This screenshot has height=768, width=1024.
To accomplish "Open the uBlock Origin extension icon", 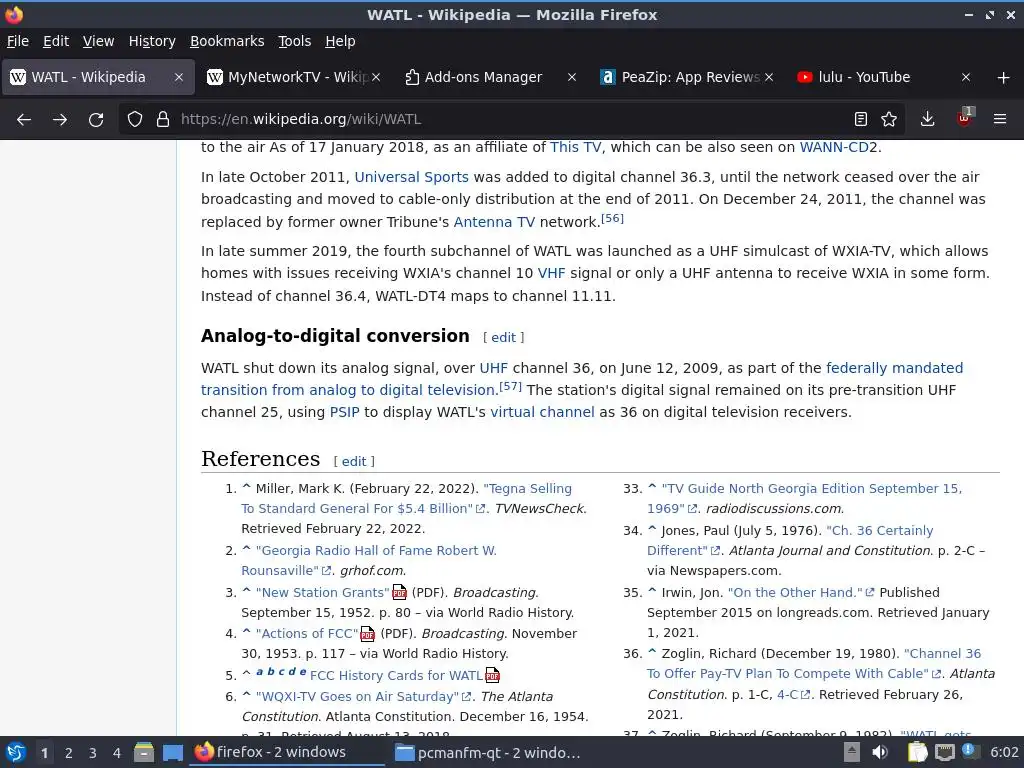I will 965,118.
